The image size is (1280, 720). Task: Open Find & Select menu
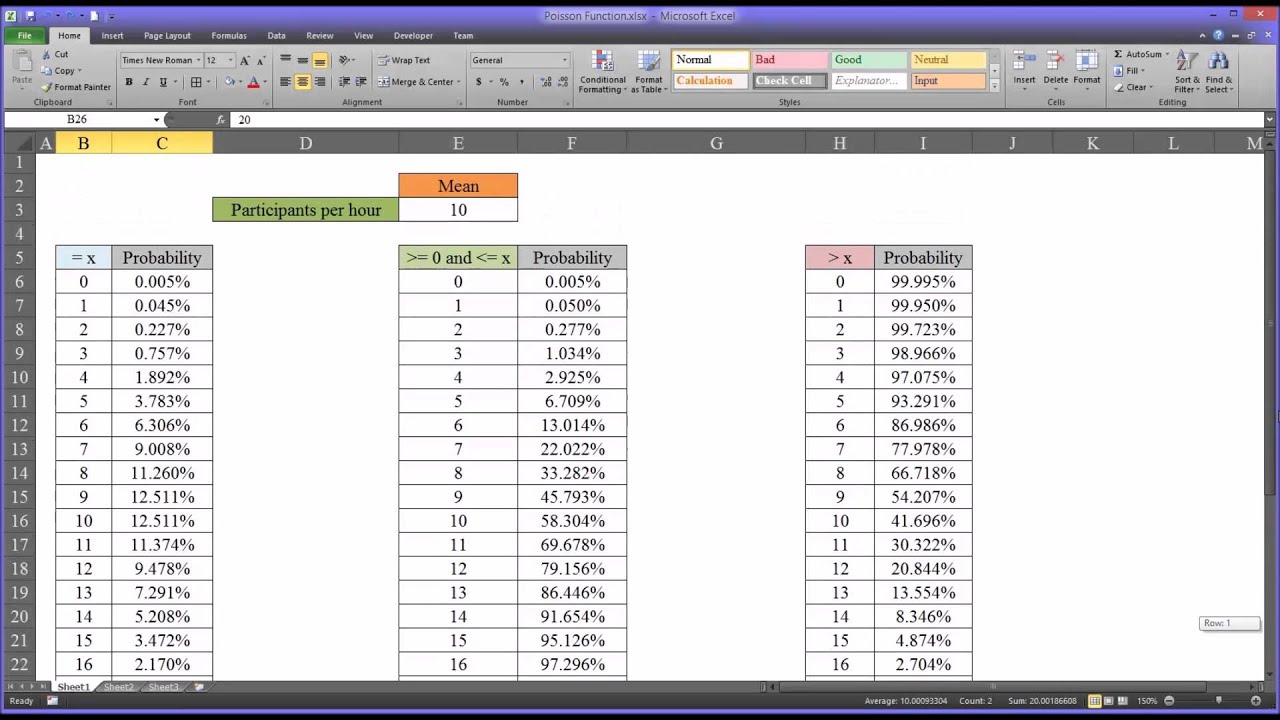(1218, 72)
